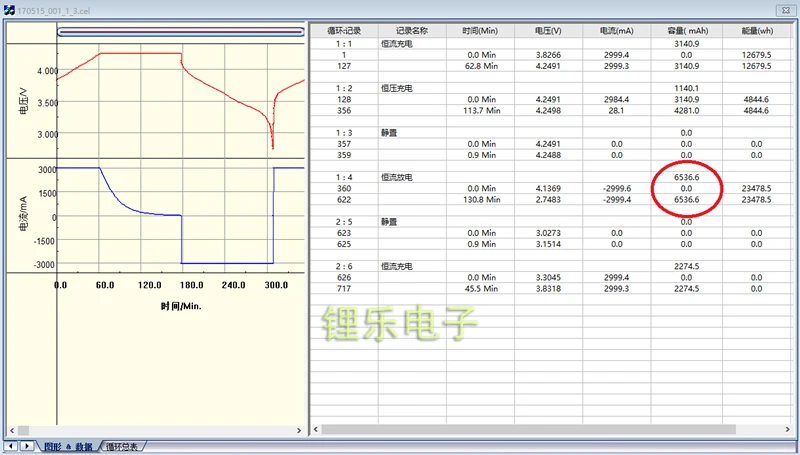Click data table scroll right arrow

(x=787, y=429)
